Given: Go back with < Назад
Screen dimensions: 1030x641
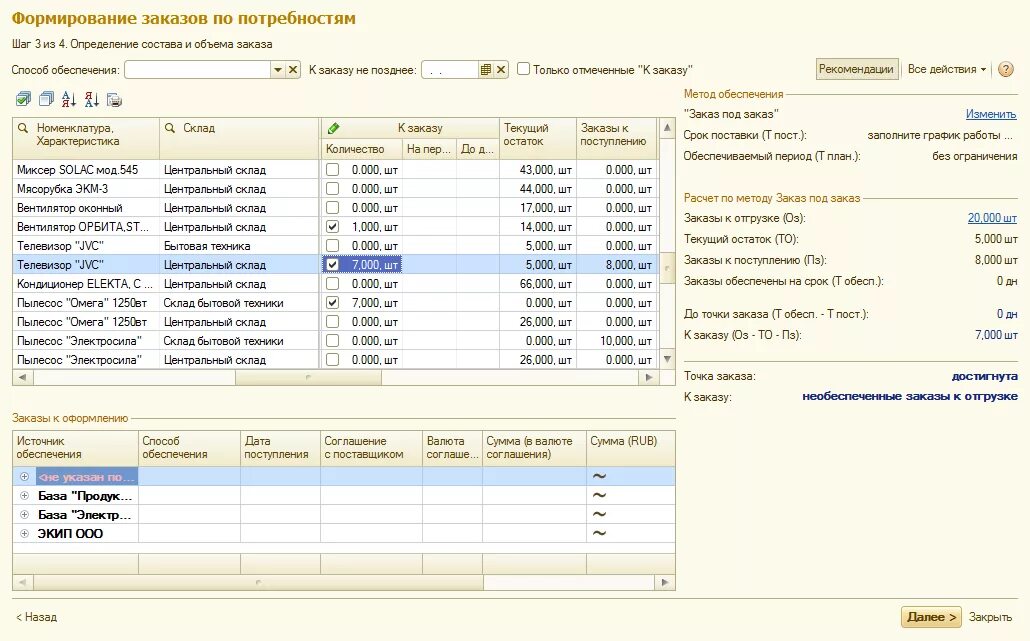Looking at the screenshot, I should click(37, 617).
